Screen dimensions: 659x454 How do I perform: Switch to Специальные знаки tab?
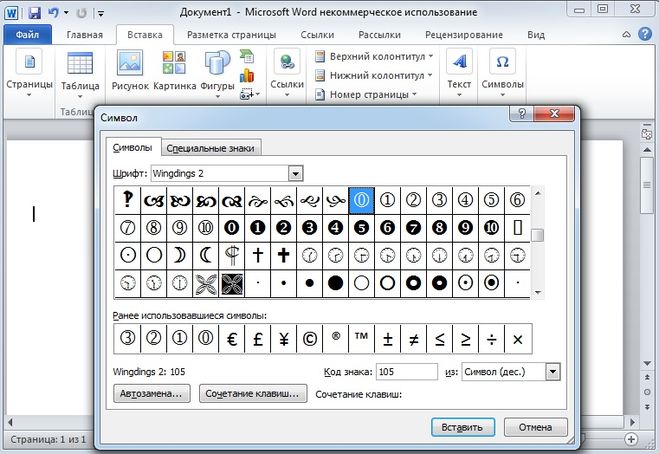(211, 148)
